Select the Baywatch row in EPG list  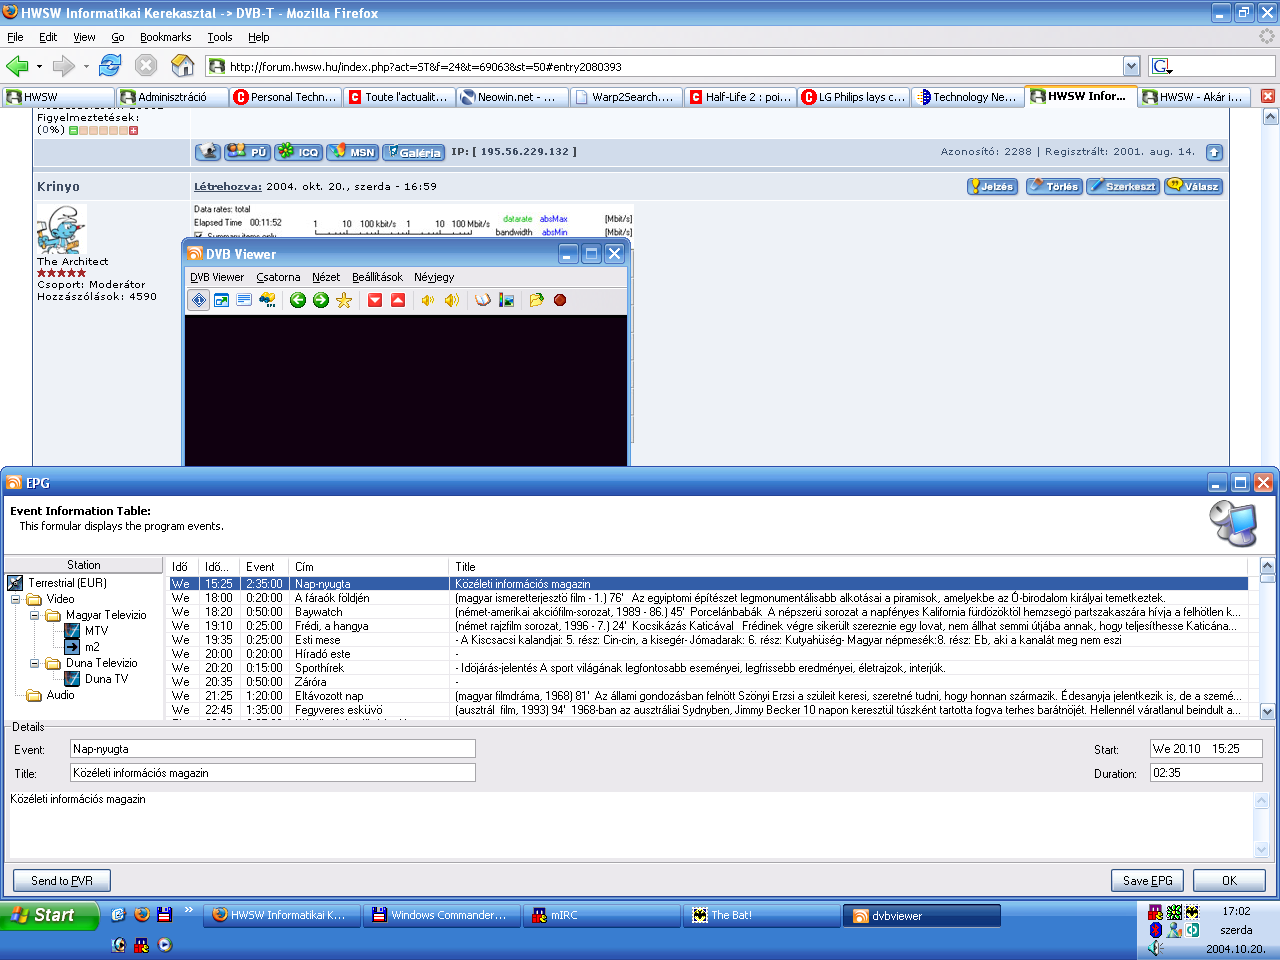pos(707,612)
